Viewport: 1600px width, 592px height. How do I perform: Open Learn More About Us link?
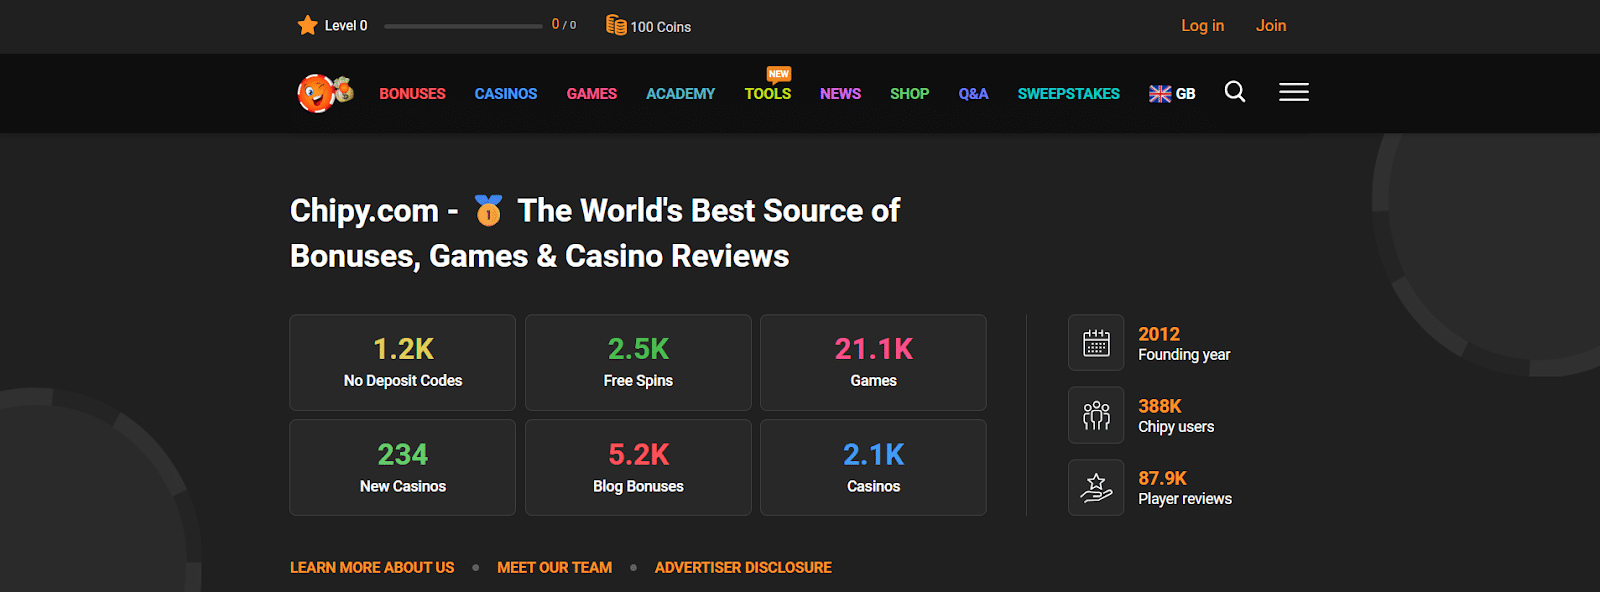tap(372, 568)
